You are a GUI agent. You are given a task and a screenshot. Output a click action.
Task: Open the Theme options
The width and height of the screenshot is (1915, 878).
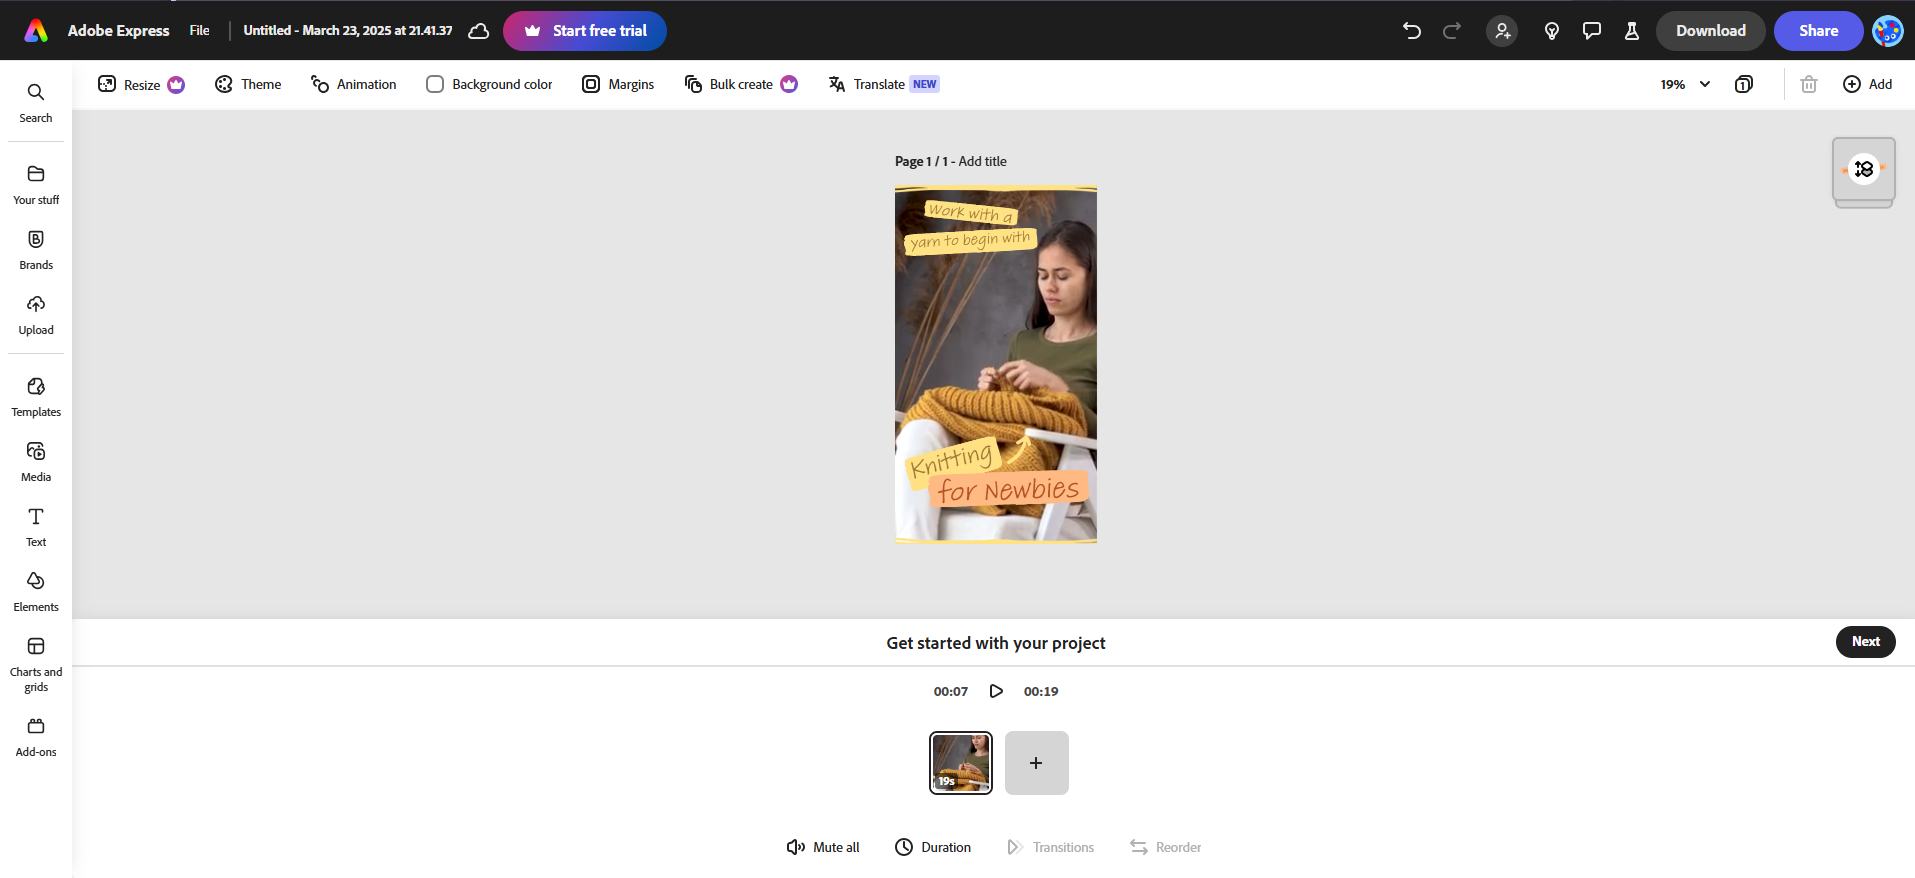(x=248, y=84)
